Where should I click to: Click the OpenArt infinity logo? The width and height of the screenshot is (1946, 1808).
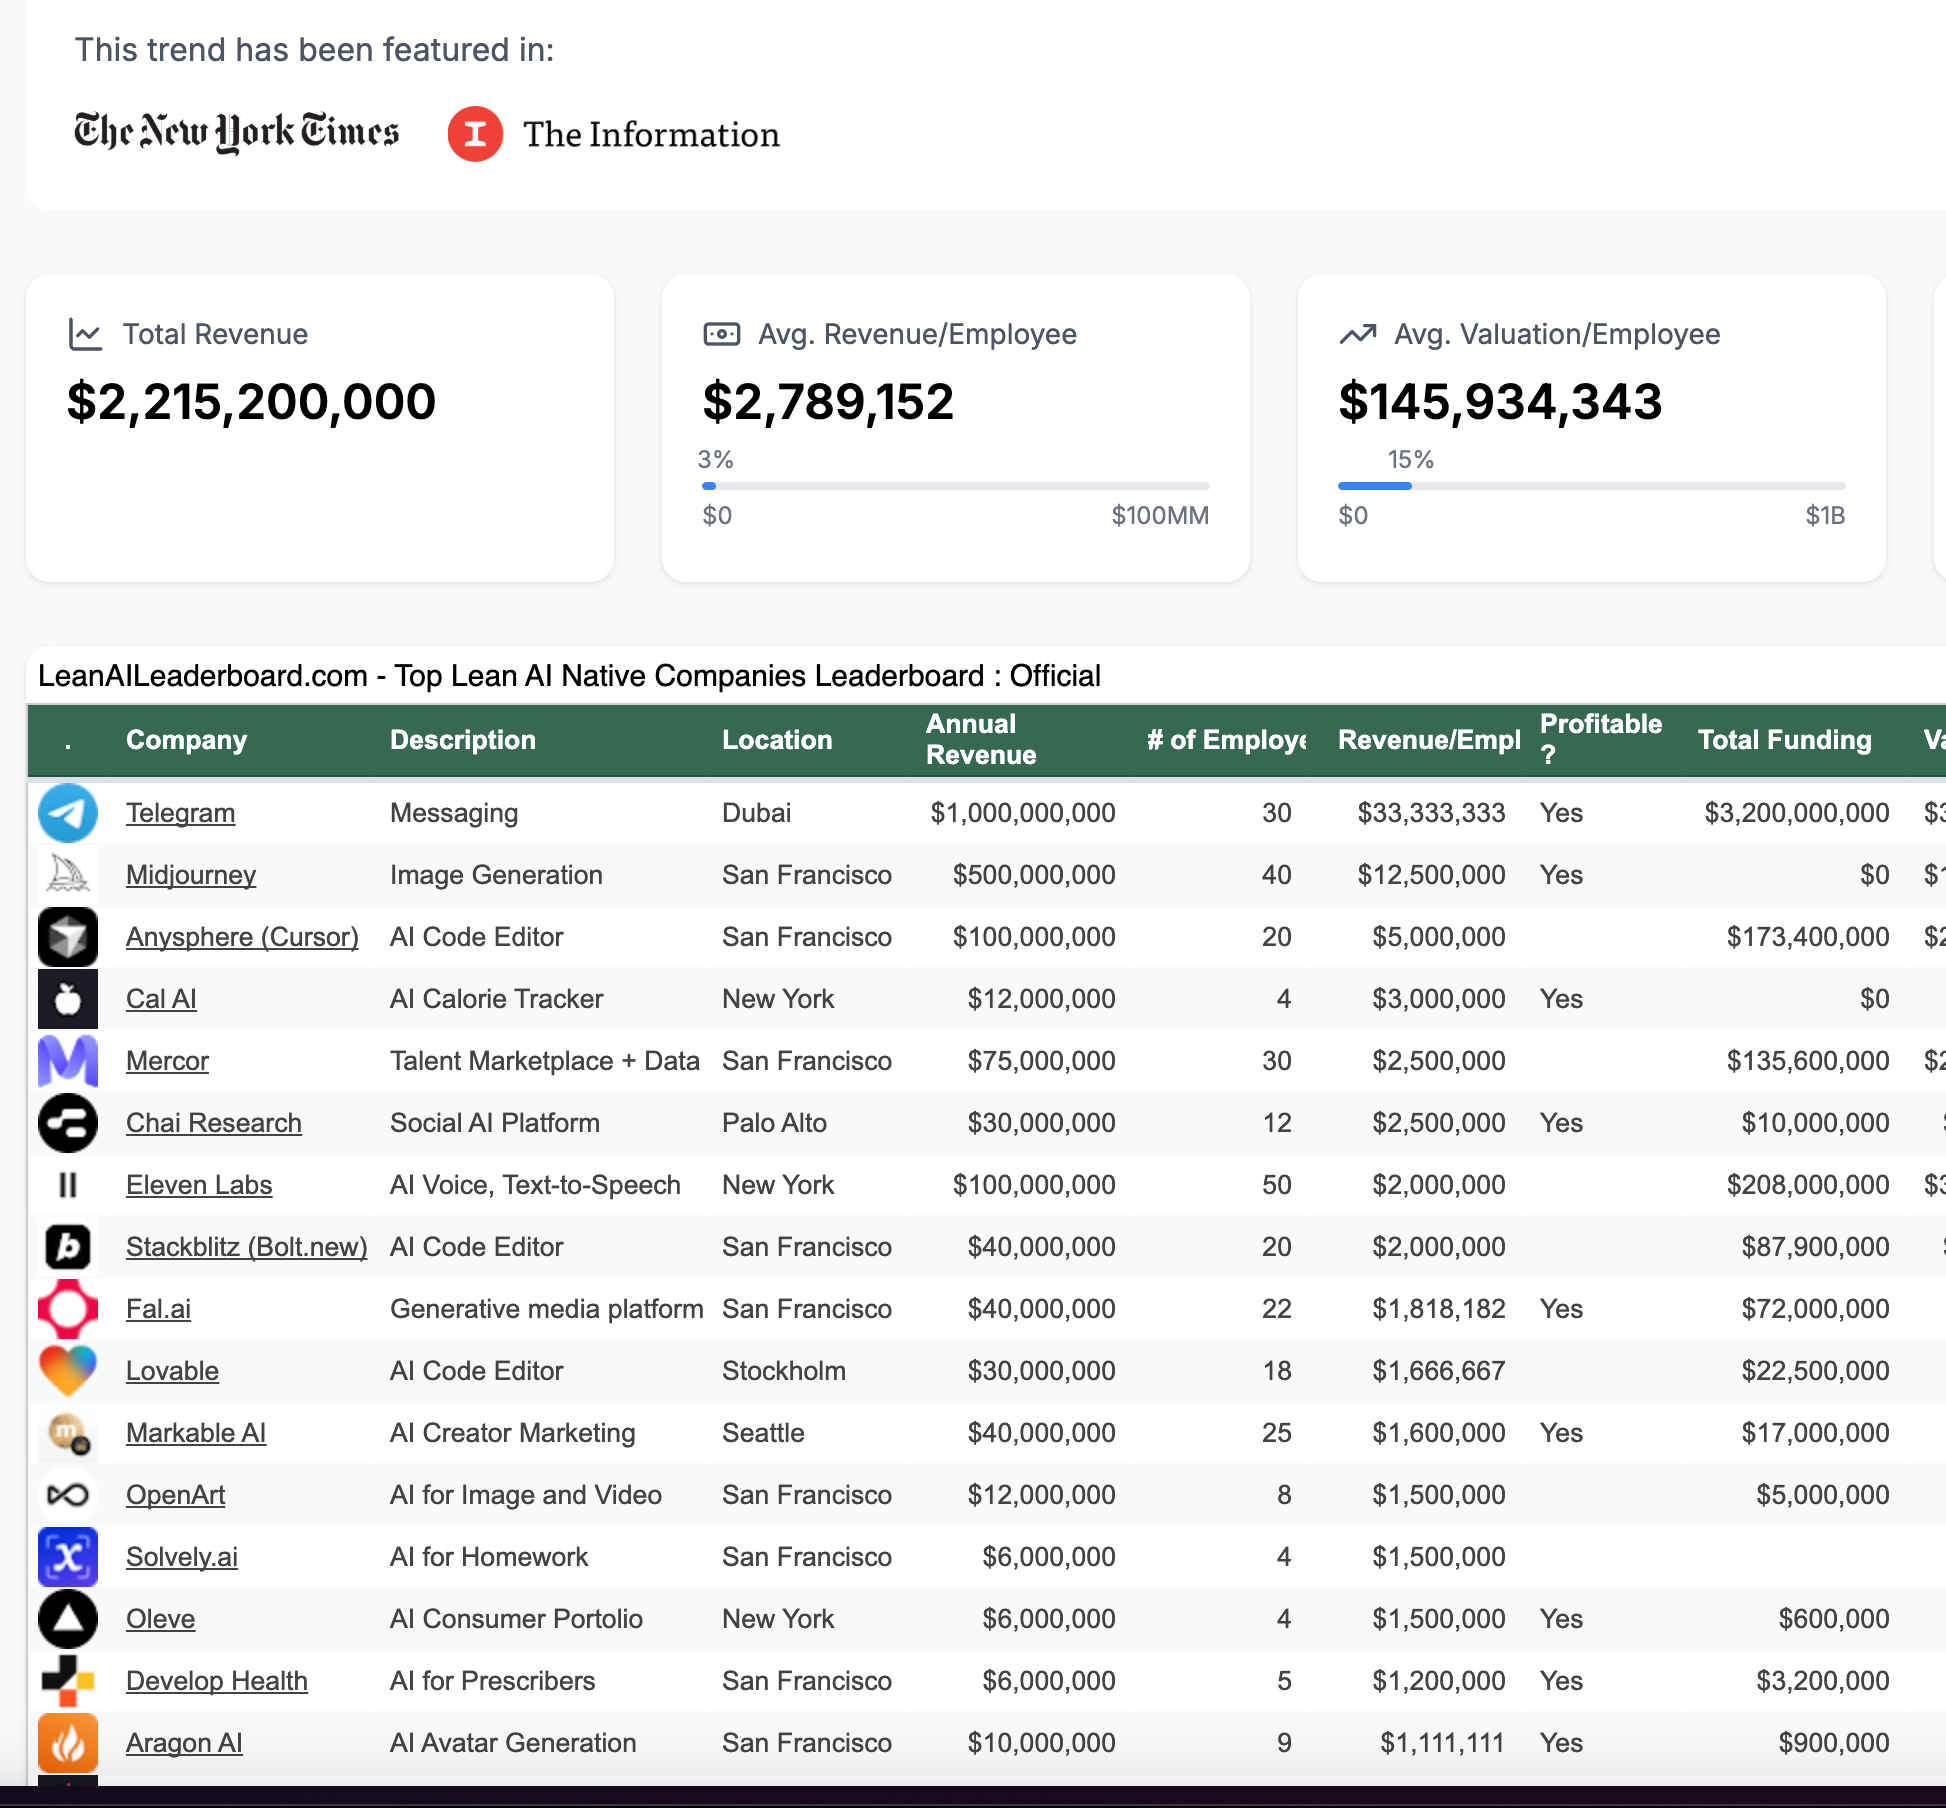(68, 1495)
